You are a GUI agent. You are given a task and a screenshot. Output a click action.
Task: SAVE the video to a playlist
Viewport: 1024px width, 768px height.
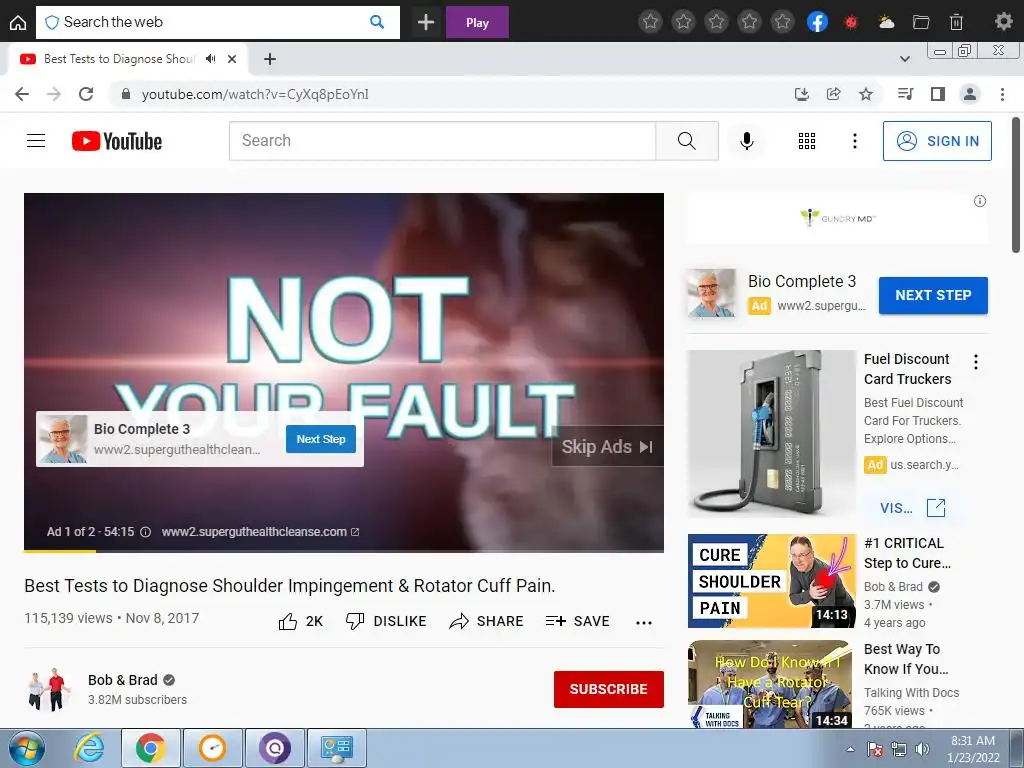[577, 621]
